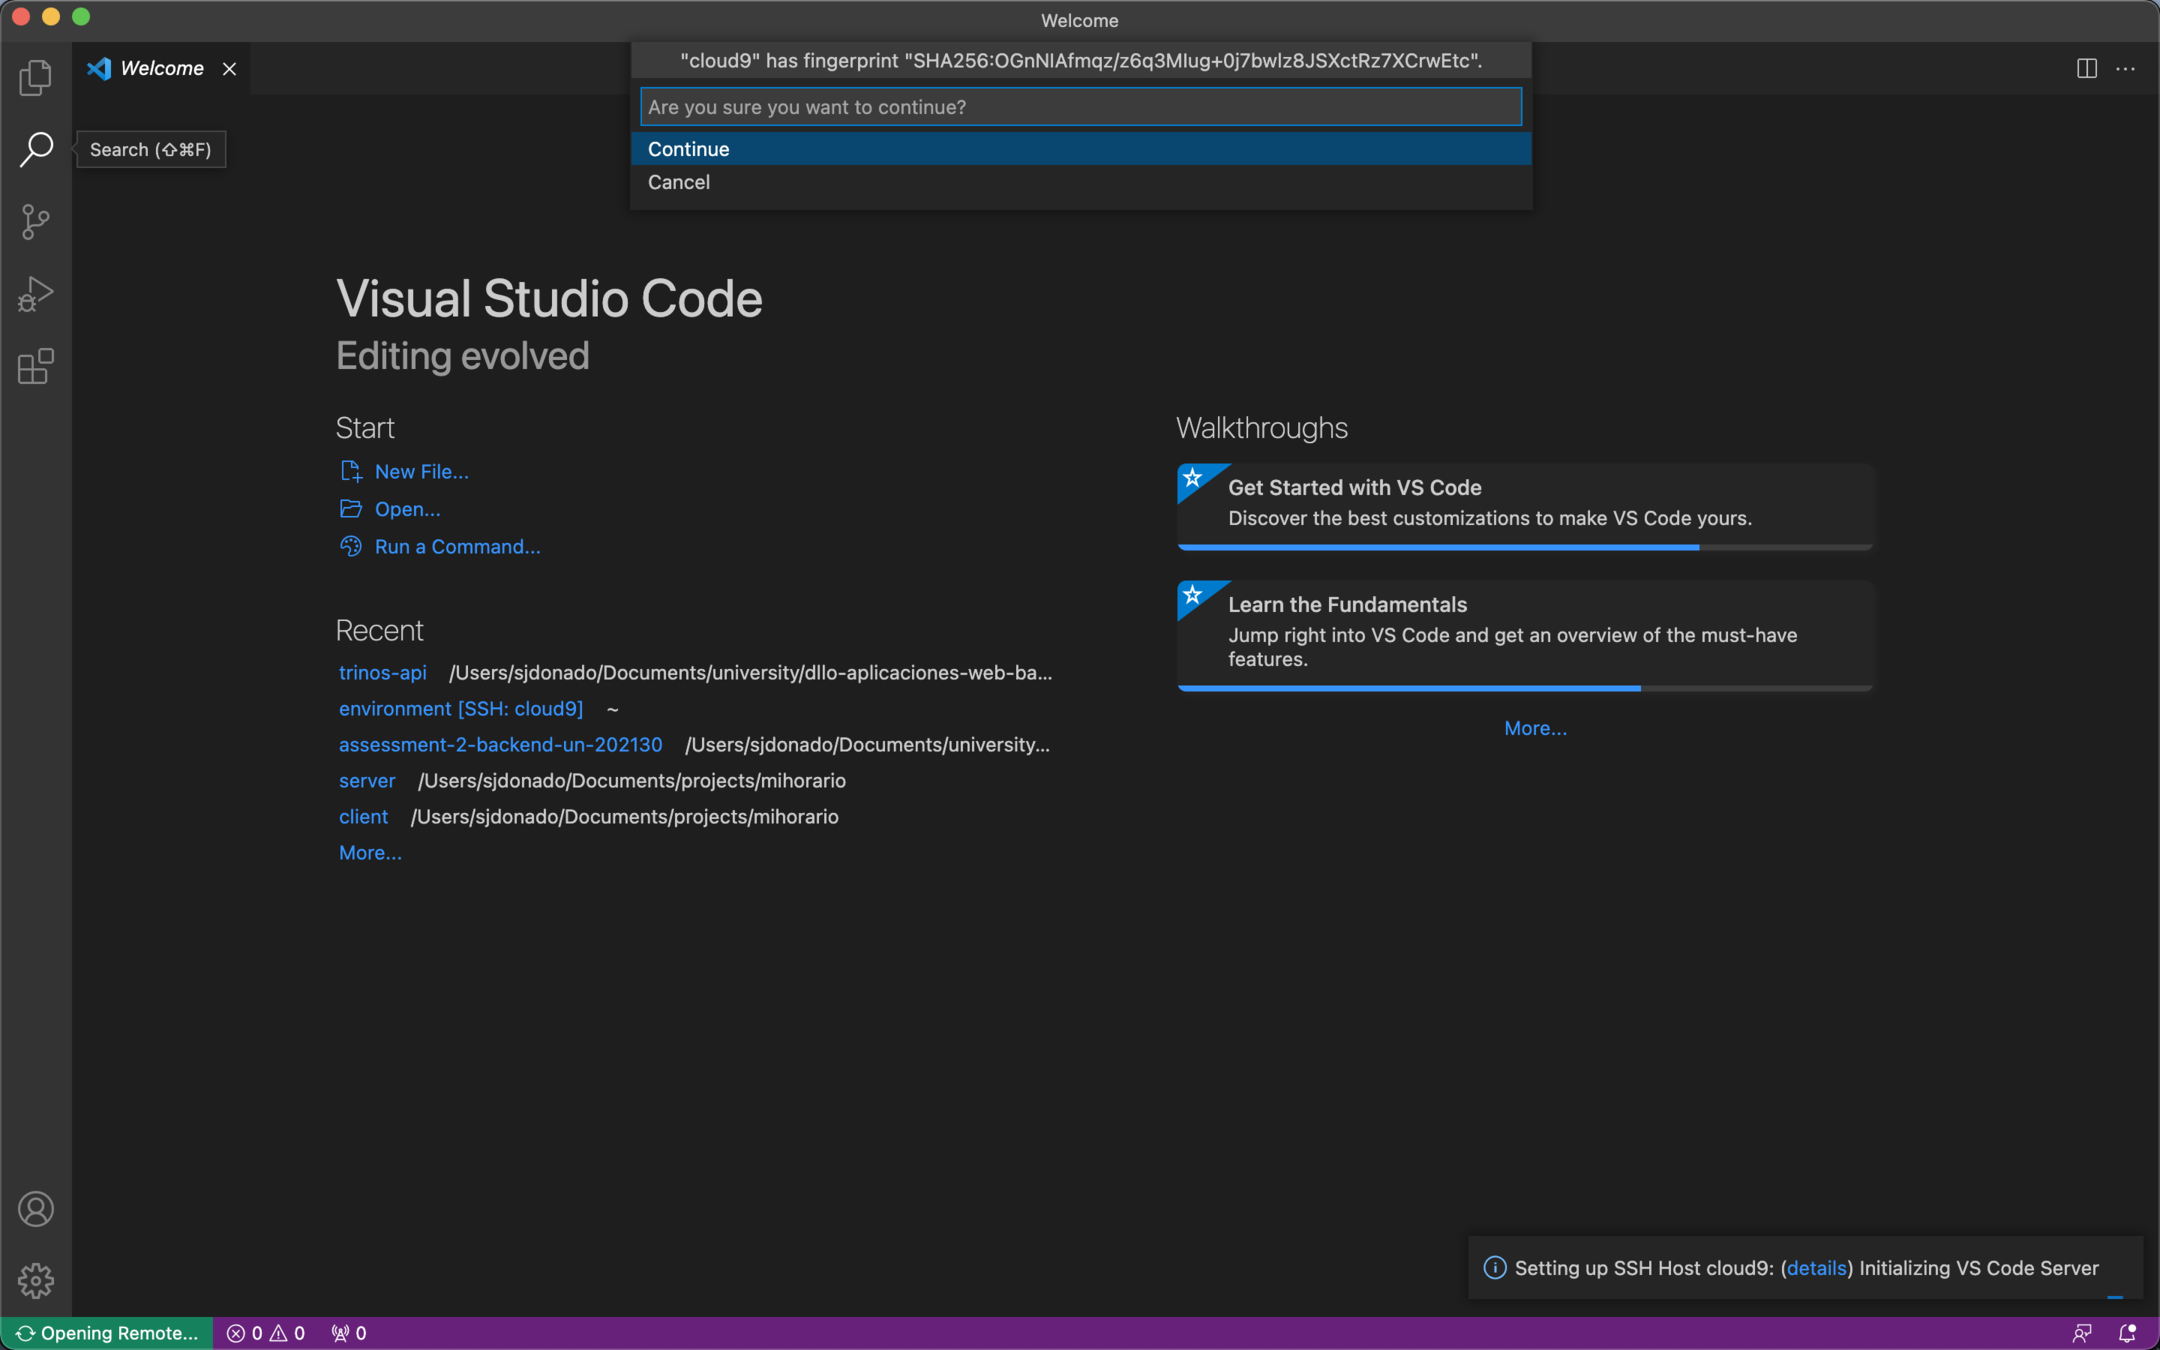Open the Search view icon

click(x=36, y=149)
